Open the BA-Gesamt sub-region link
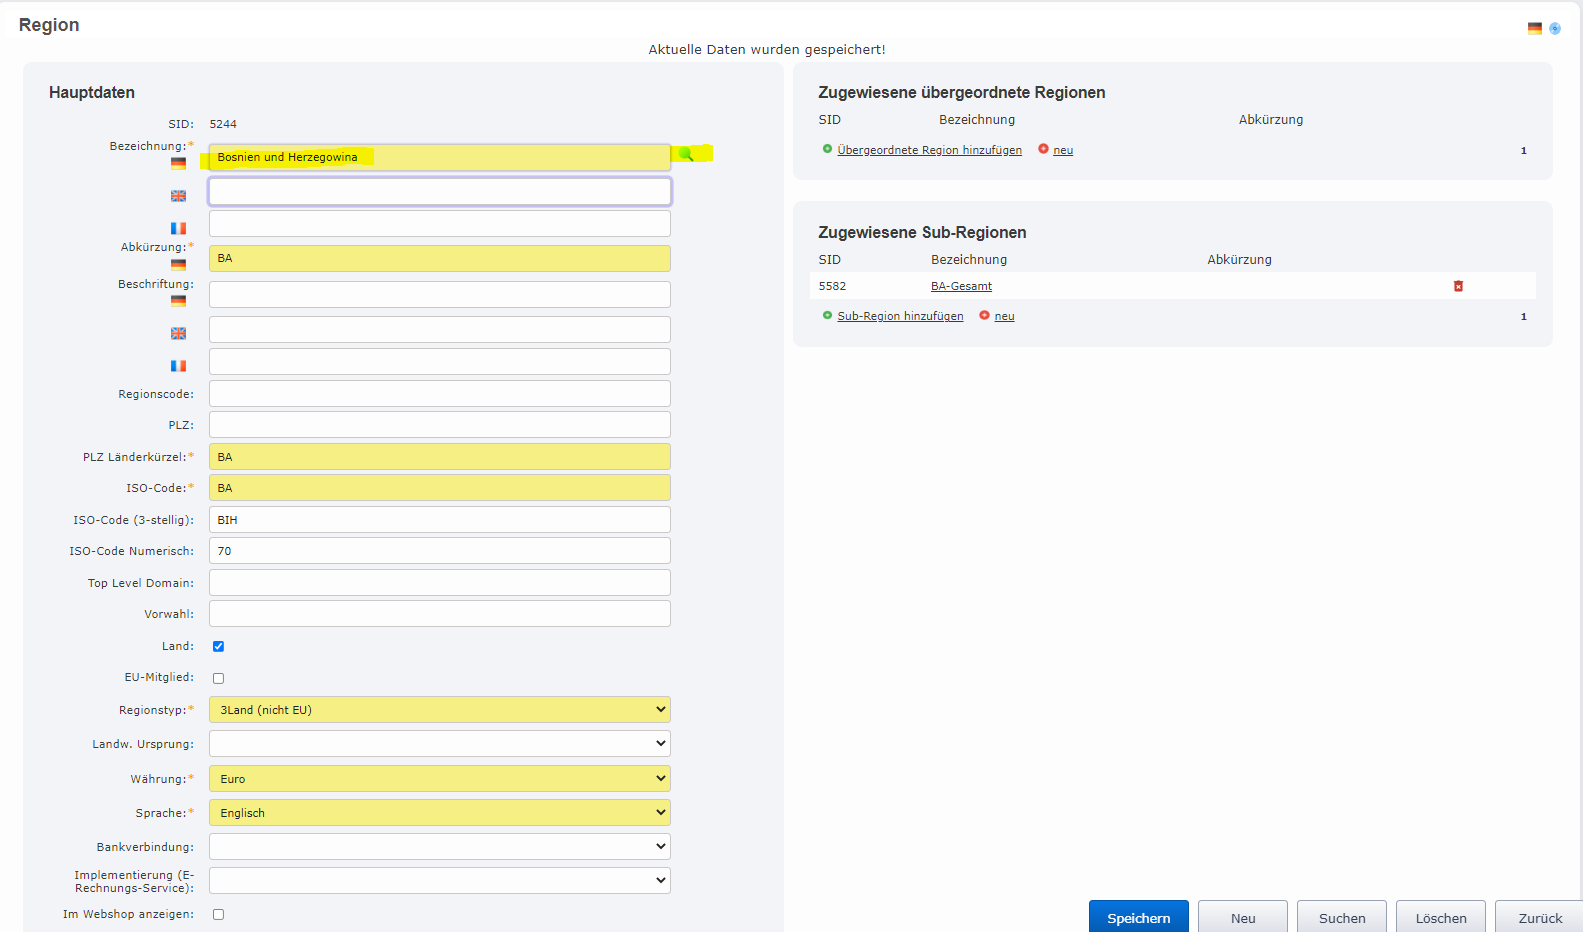1583x932 pixels. coord(961,286)
